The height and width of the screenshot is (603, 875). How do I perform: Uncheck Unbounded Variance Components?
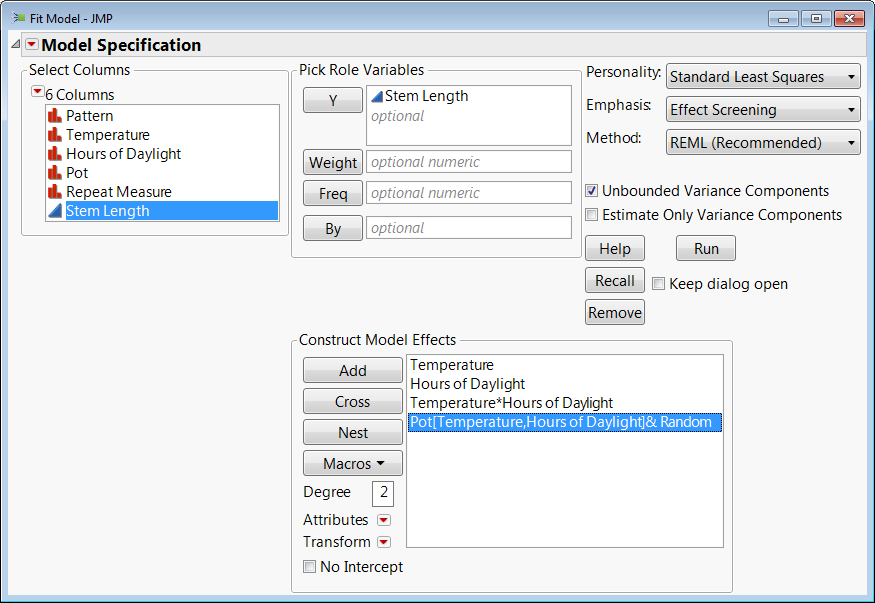(592, 191)
